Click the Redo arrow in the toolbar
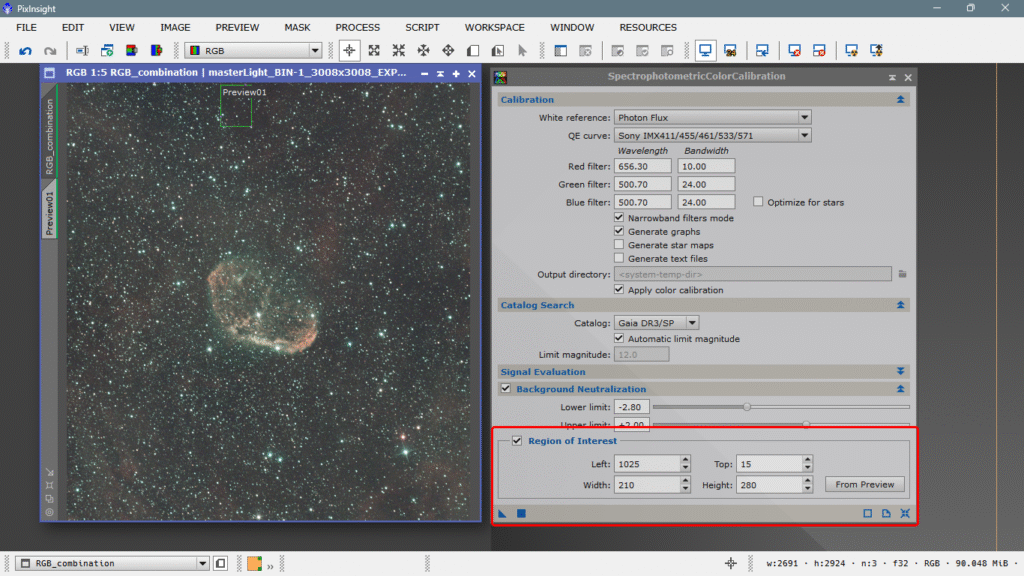This screenshot has height=576, width=1024. click(50, 50)
